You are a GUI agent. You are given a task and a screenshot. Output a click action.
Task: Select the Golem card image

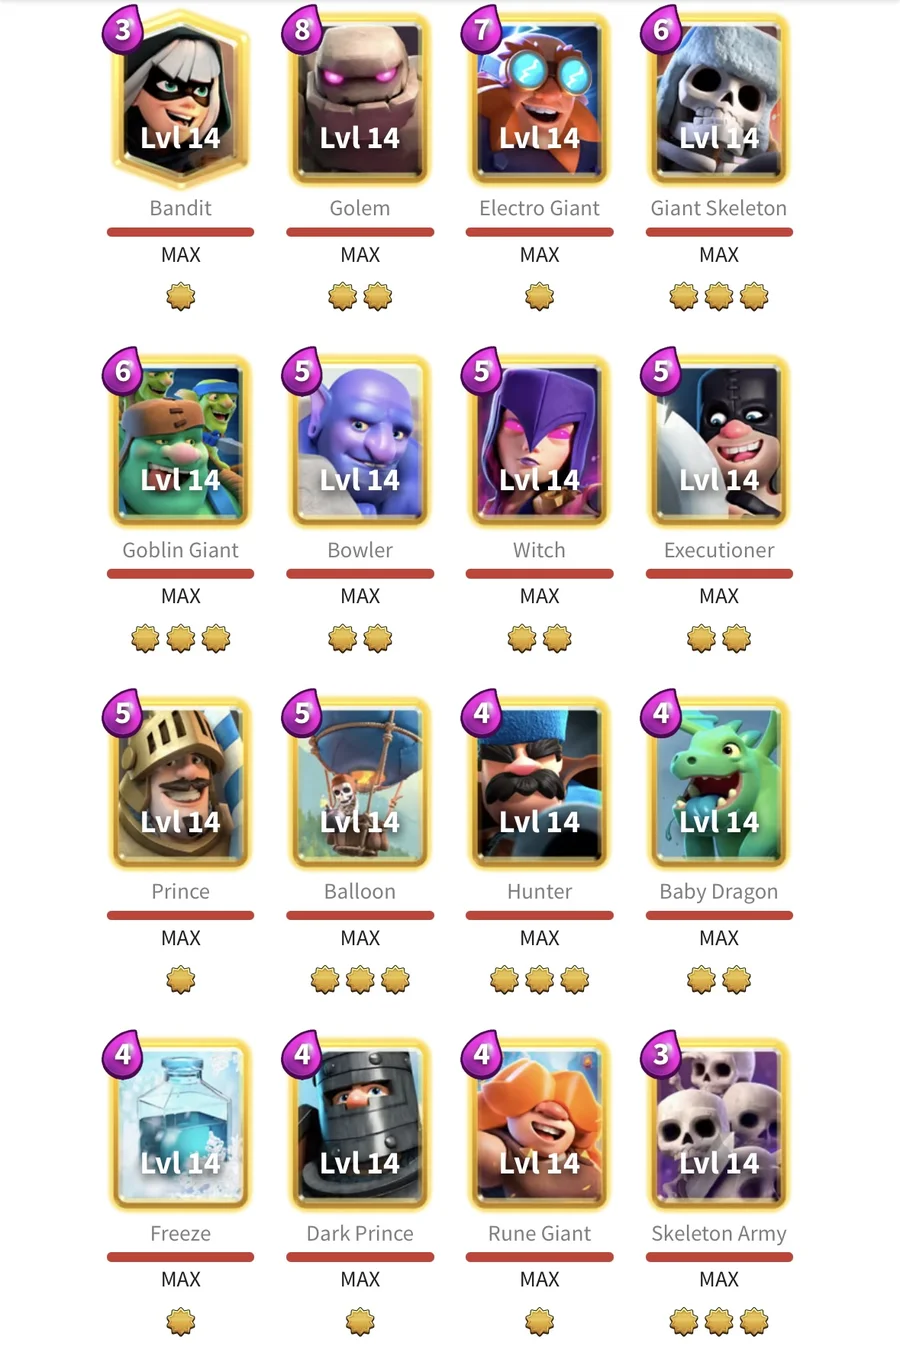click(x=360, y=100)
